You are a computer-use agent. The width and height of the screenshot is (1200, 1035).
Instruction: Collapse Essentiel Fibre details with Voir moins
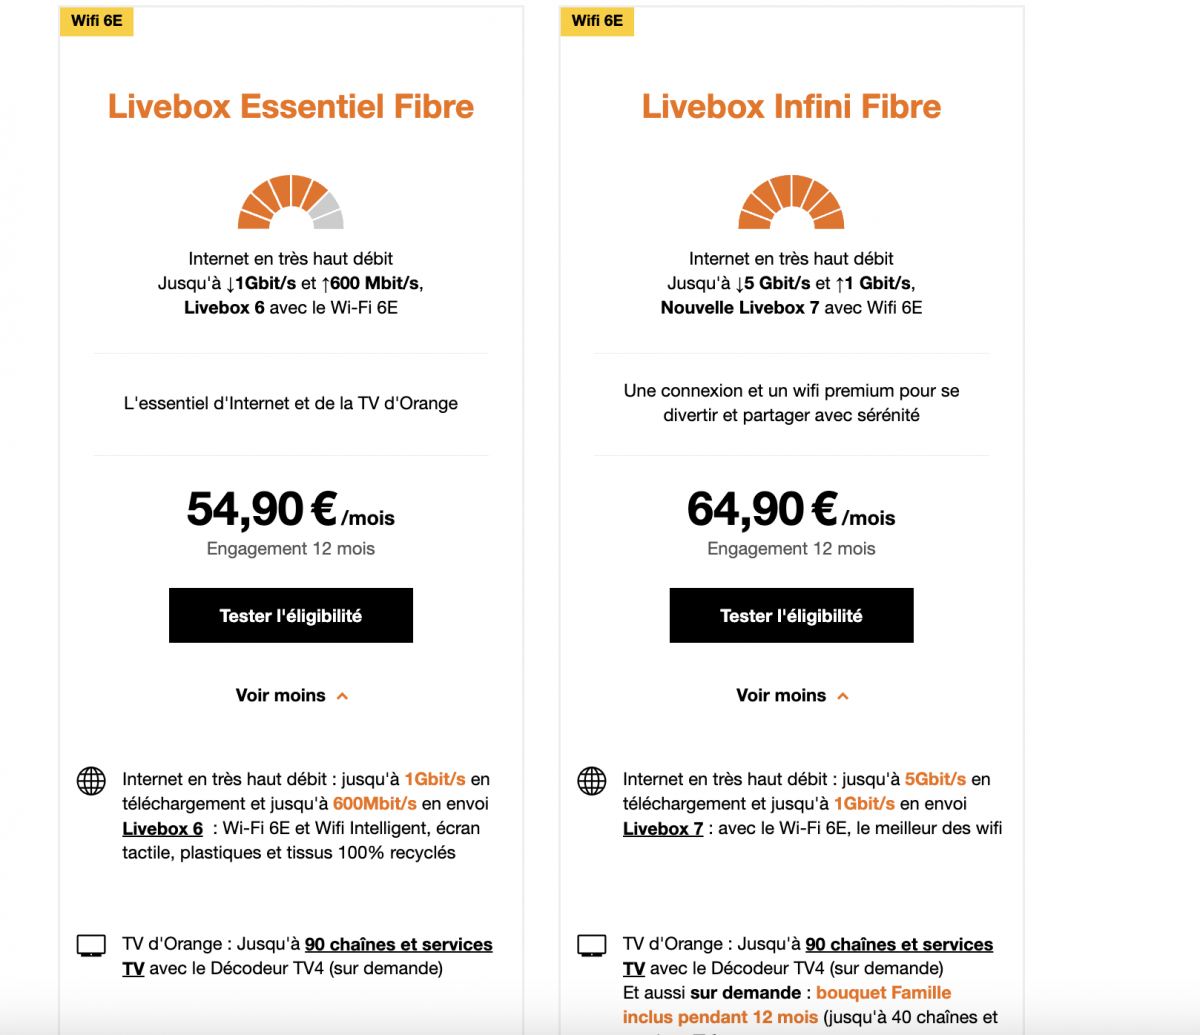291,696
